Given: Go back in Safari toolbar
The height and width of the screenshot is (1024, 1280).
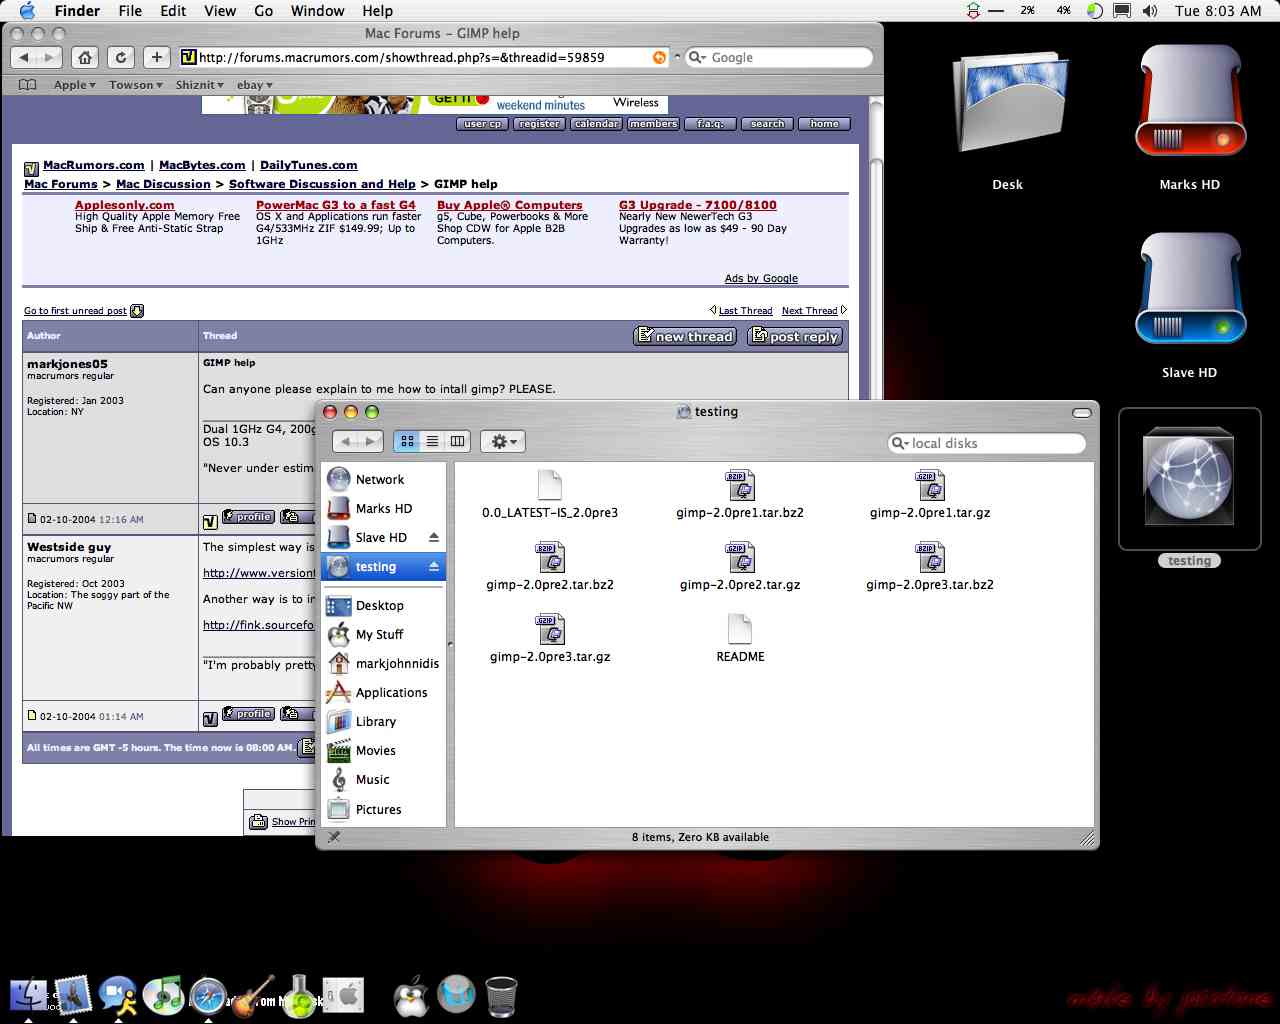Looking at the screenshot, I should click(x=25, y=57).
